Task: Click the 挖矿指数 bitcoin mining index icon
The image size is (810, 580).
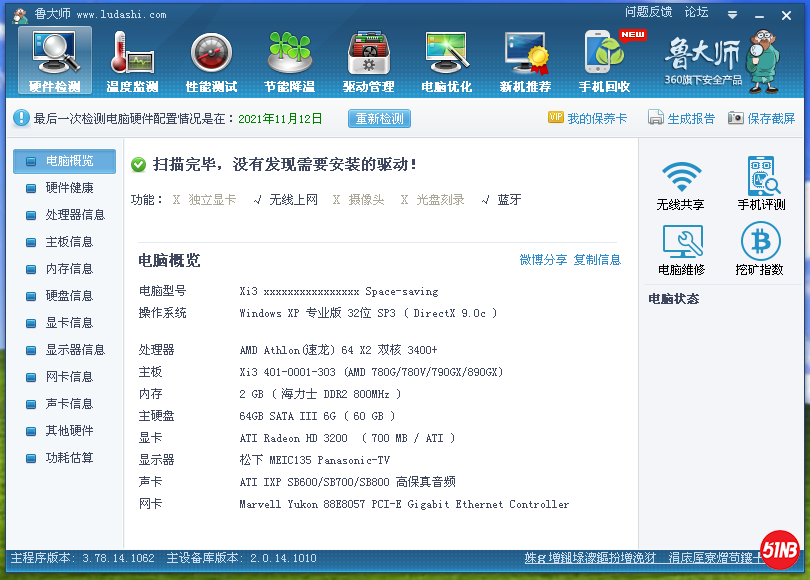Action: point(761,250)
